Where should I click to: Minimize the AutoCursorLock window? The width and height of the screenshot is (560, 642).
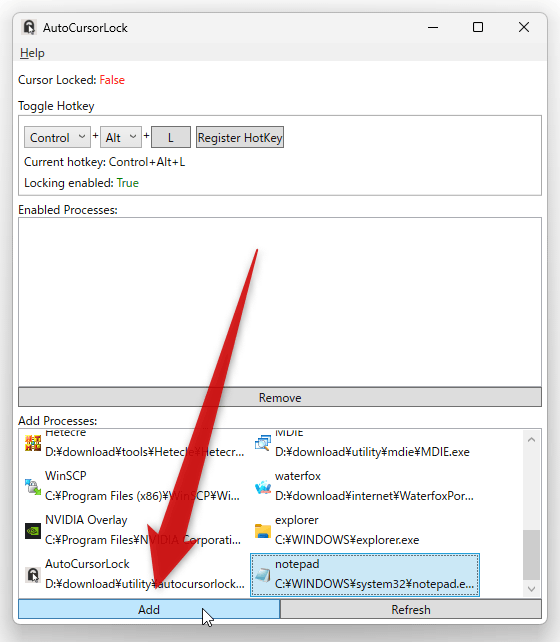point(433,27)
